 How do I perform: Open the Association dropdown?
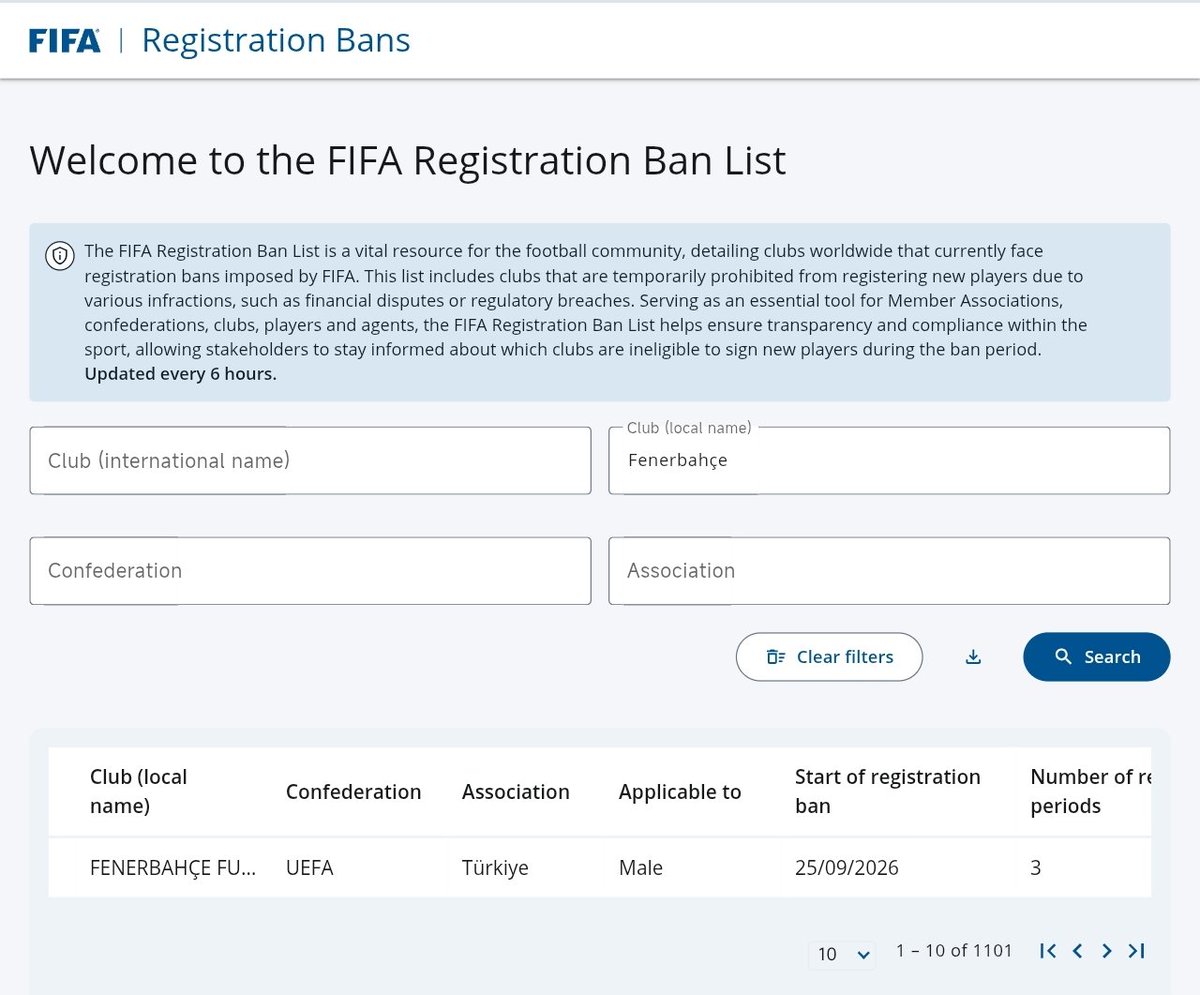[889, 571]
